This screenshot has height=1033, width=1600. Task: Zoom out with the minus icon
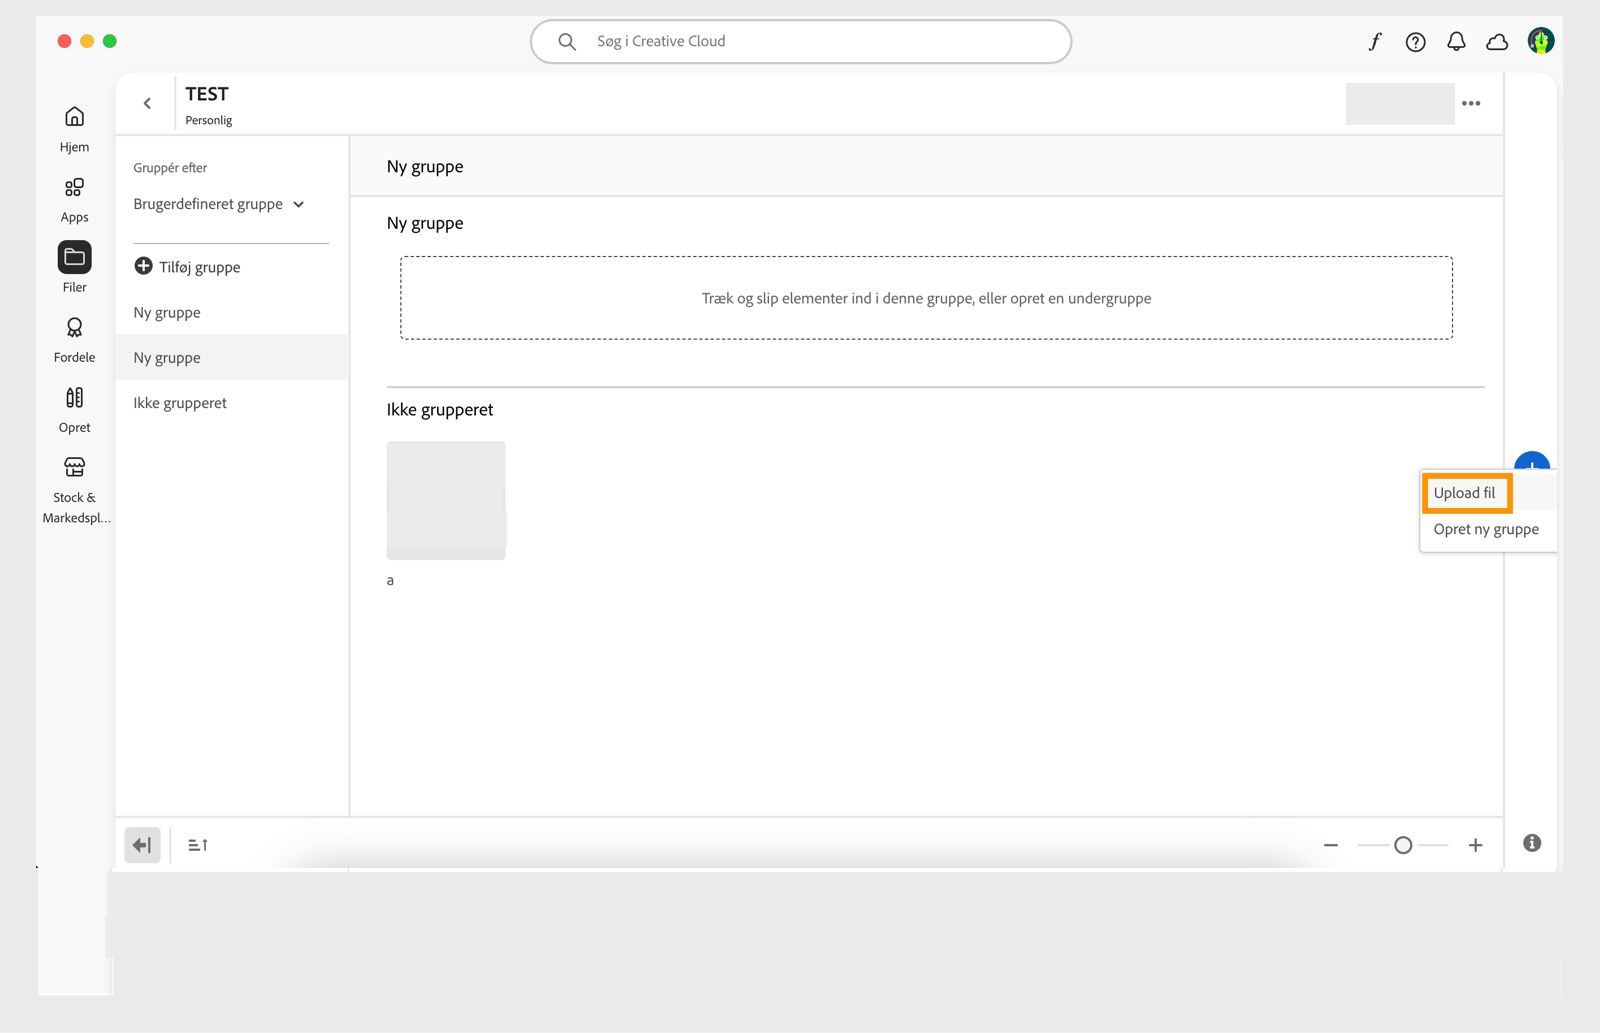pos(1331,845)
